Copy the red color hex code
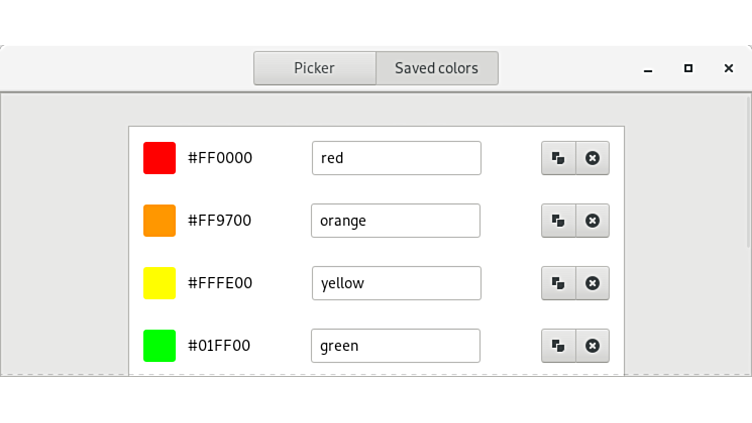752x423 pixels. pyautogui.click(x=558, y=158)
